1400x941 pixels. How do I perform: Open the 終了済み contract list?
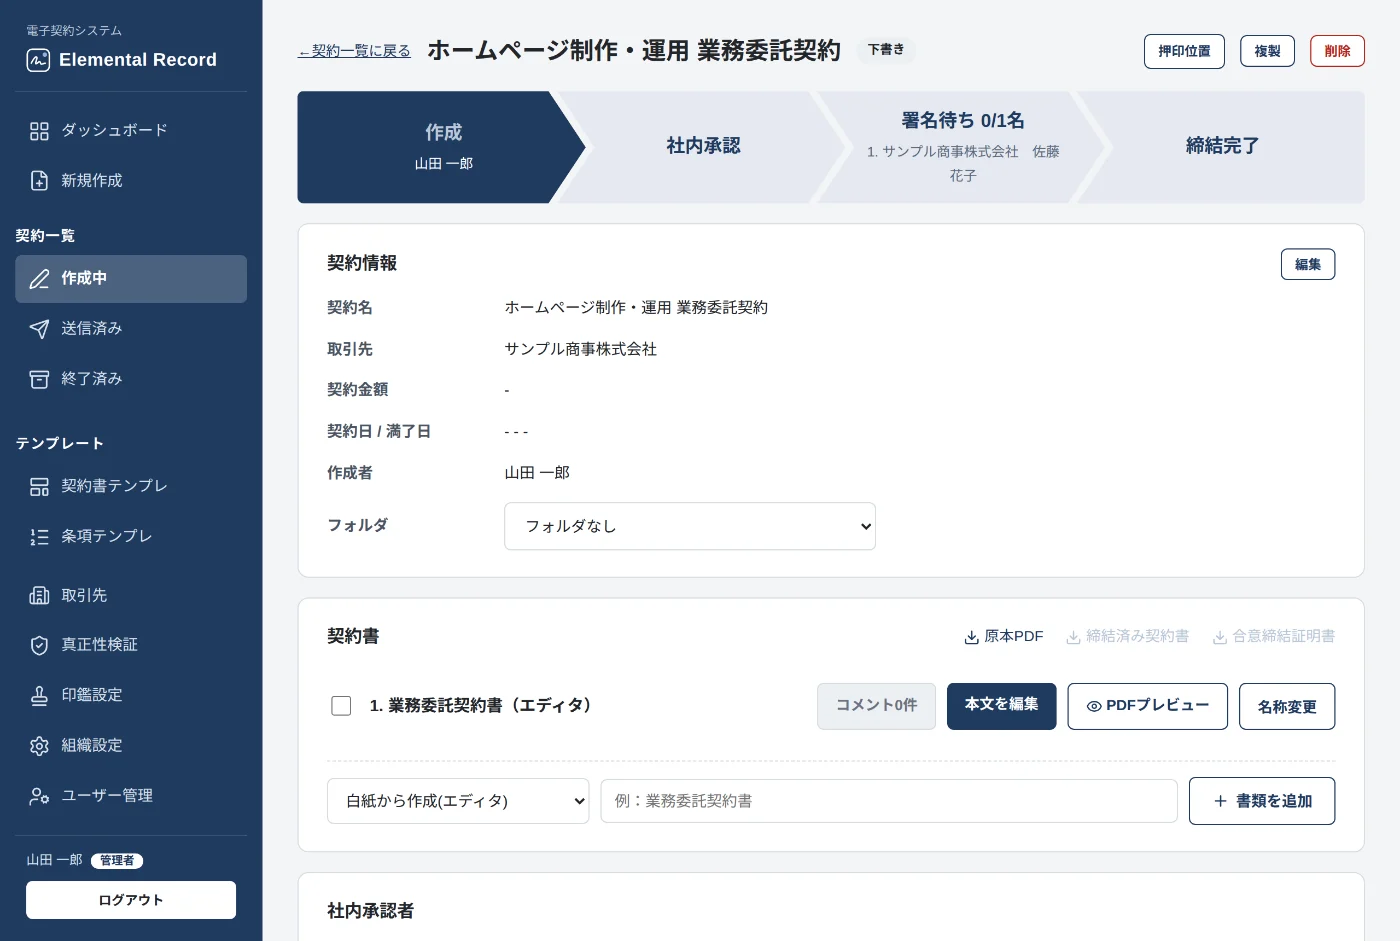[x=131, y=379]
